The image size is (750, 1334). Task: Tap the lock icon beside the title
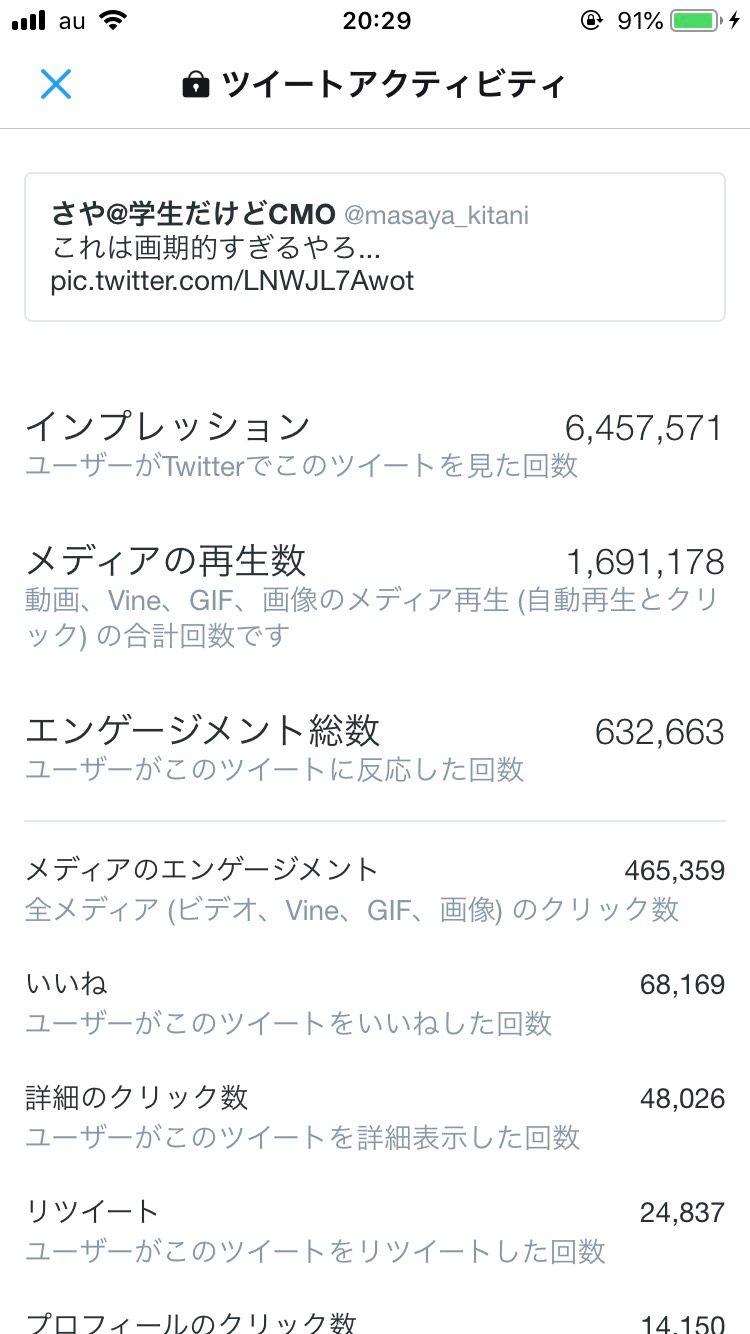[196, 85]
